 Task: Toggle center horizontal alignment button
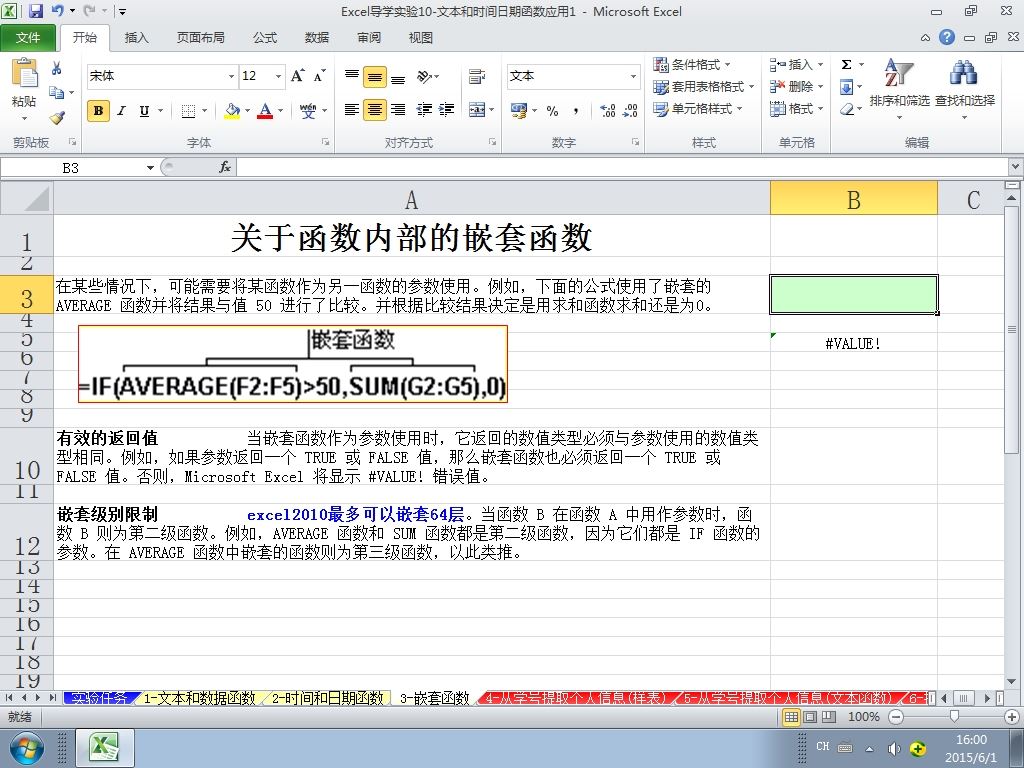click(x=375, y=110)
